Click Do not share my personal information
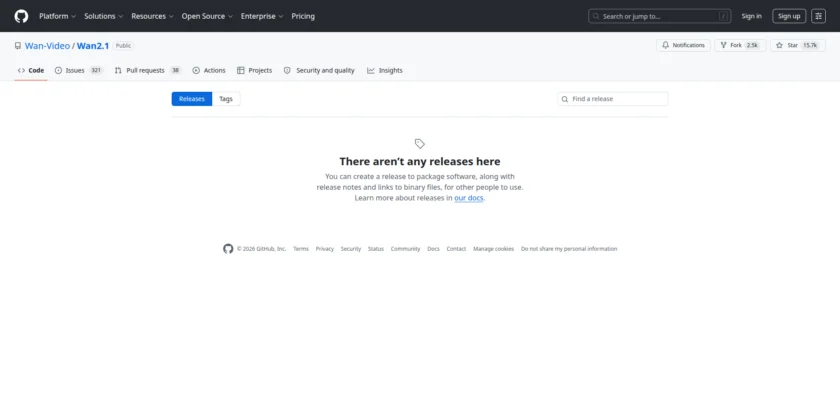This screenshot has height=412, width=840. click(x=569, y=249)
